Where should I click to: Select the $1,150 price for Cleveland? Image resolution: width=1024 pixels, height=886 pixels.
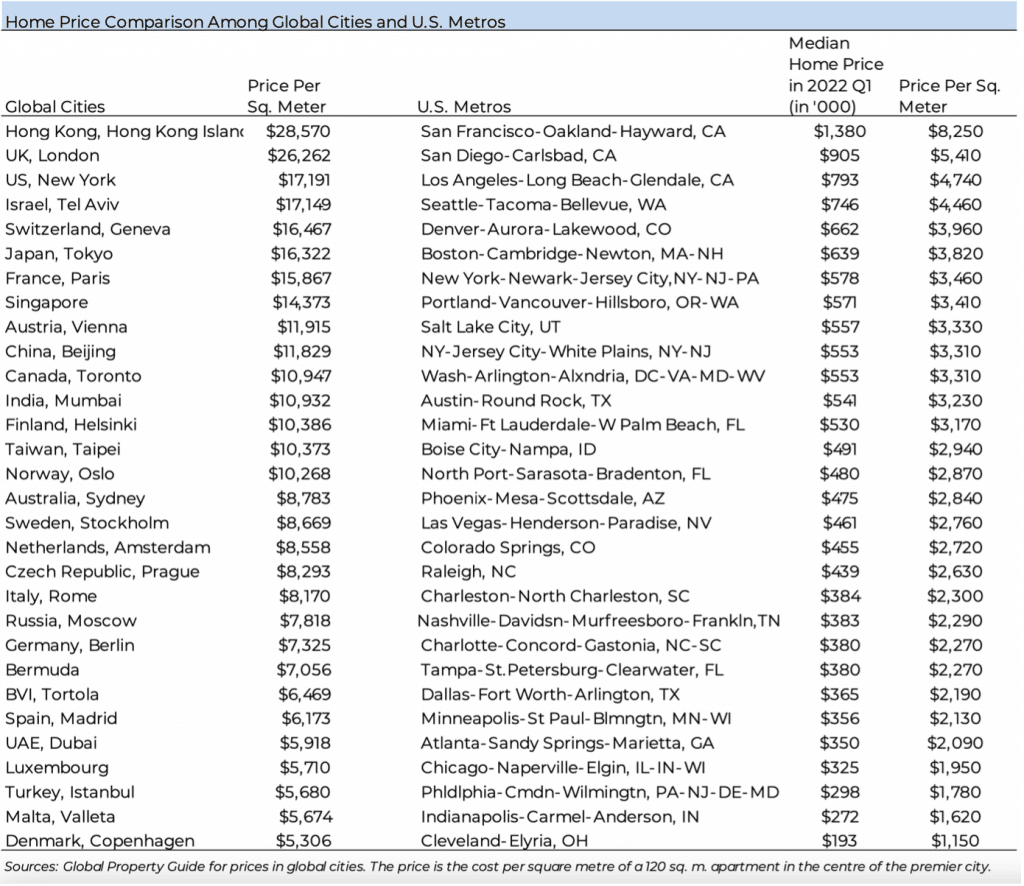click(x=955, y=841)
